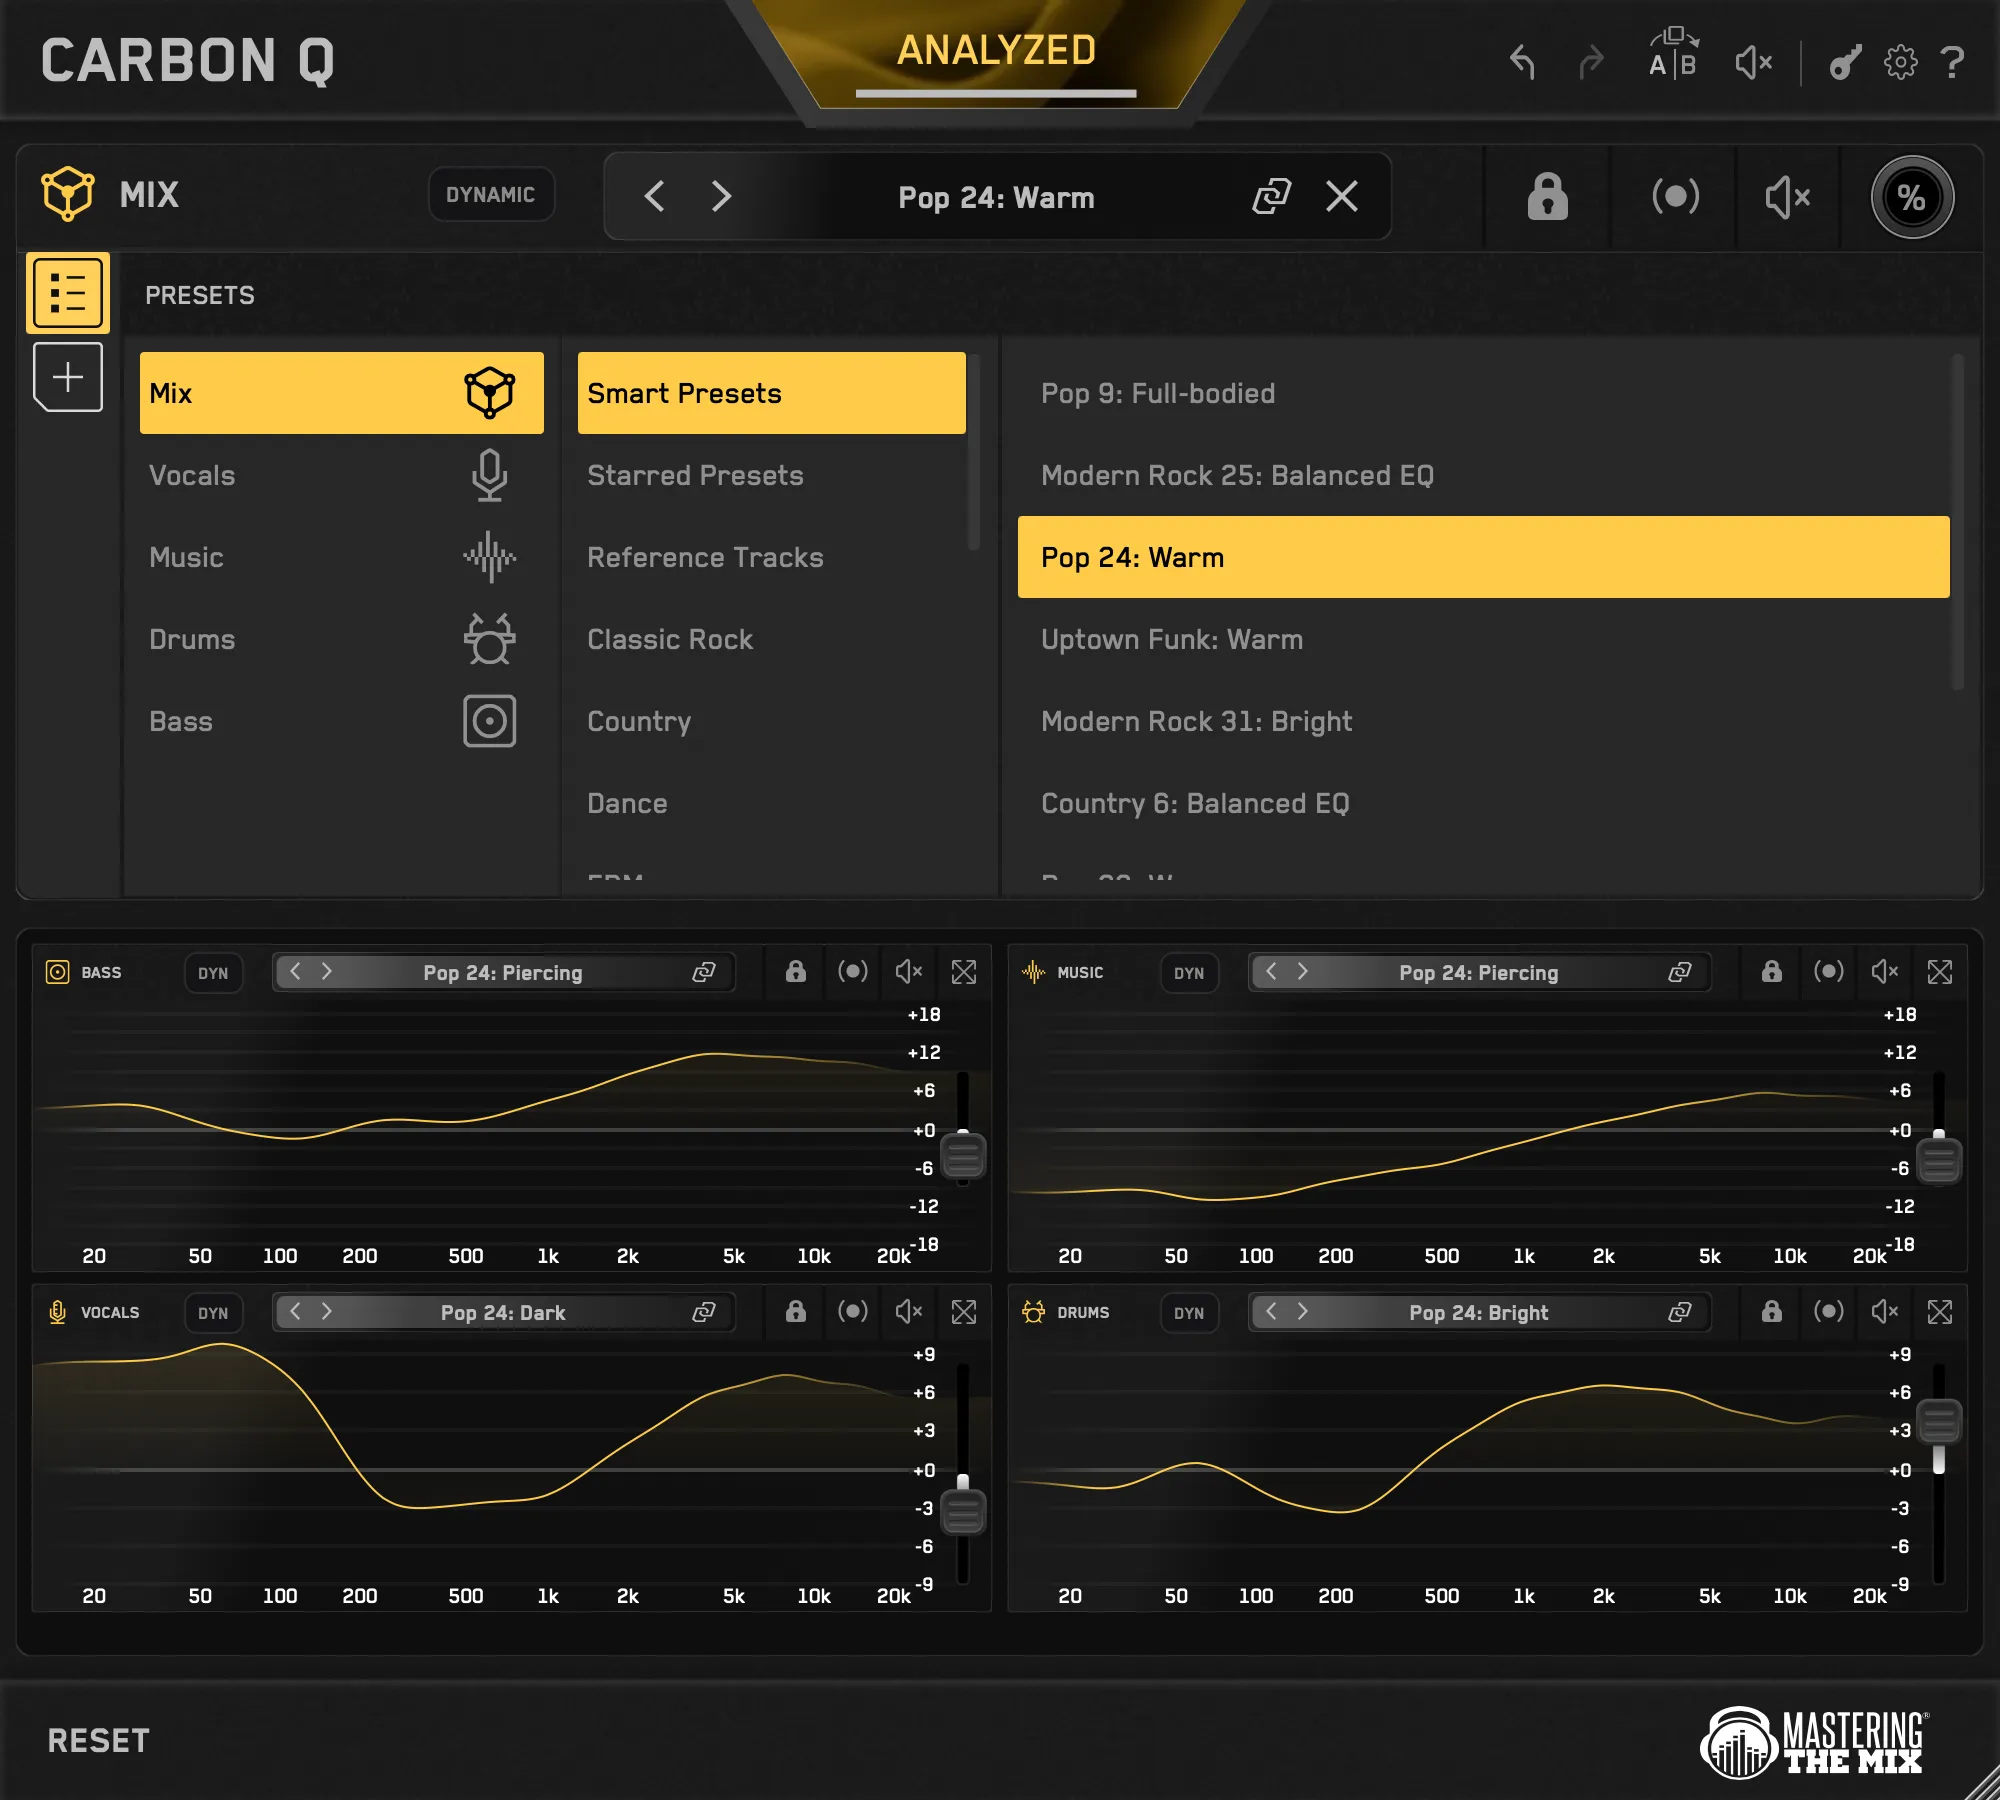Click the global bypass speaker icon in header

point(1754,63)
